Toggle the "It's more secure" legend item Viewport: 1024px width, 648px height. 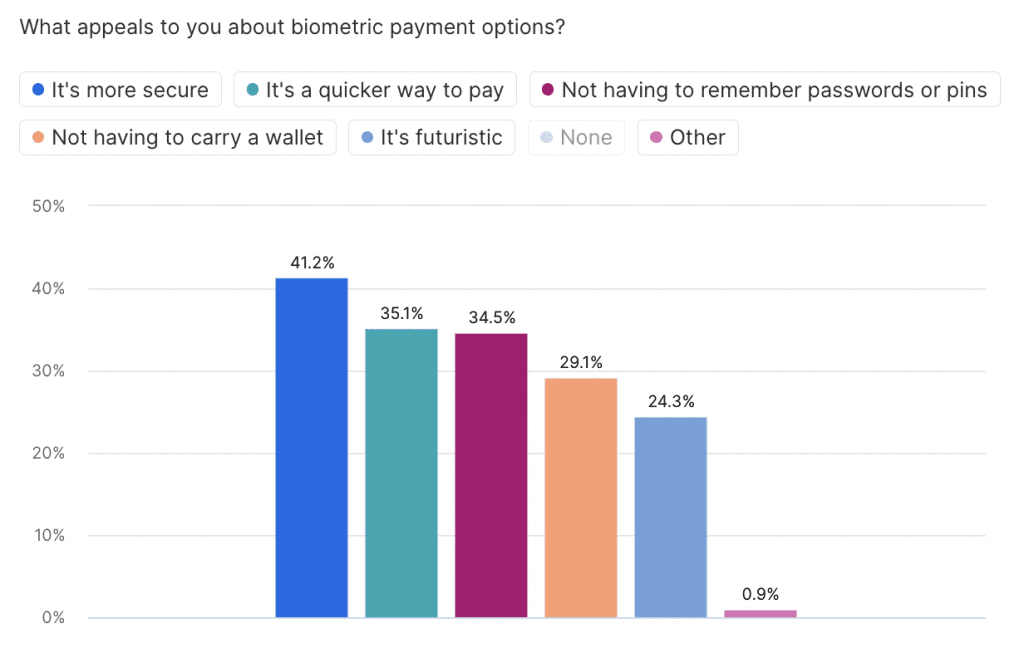pyautogui.click(x=120, y=90)
